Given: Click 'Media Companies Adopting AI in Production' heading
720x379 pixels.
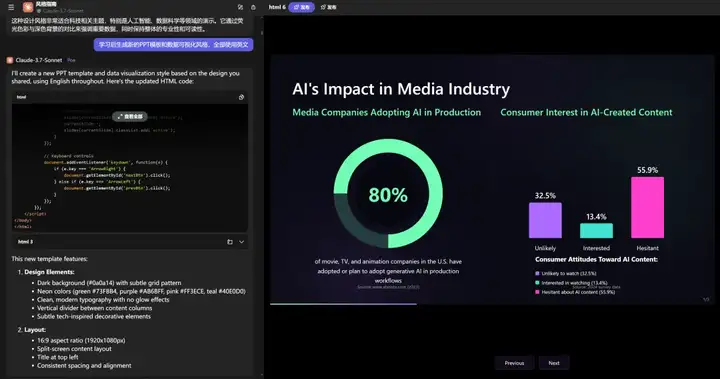Looking at the screenshot, I should pos(387,113).
